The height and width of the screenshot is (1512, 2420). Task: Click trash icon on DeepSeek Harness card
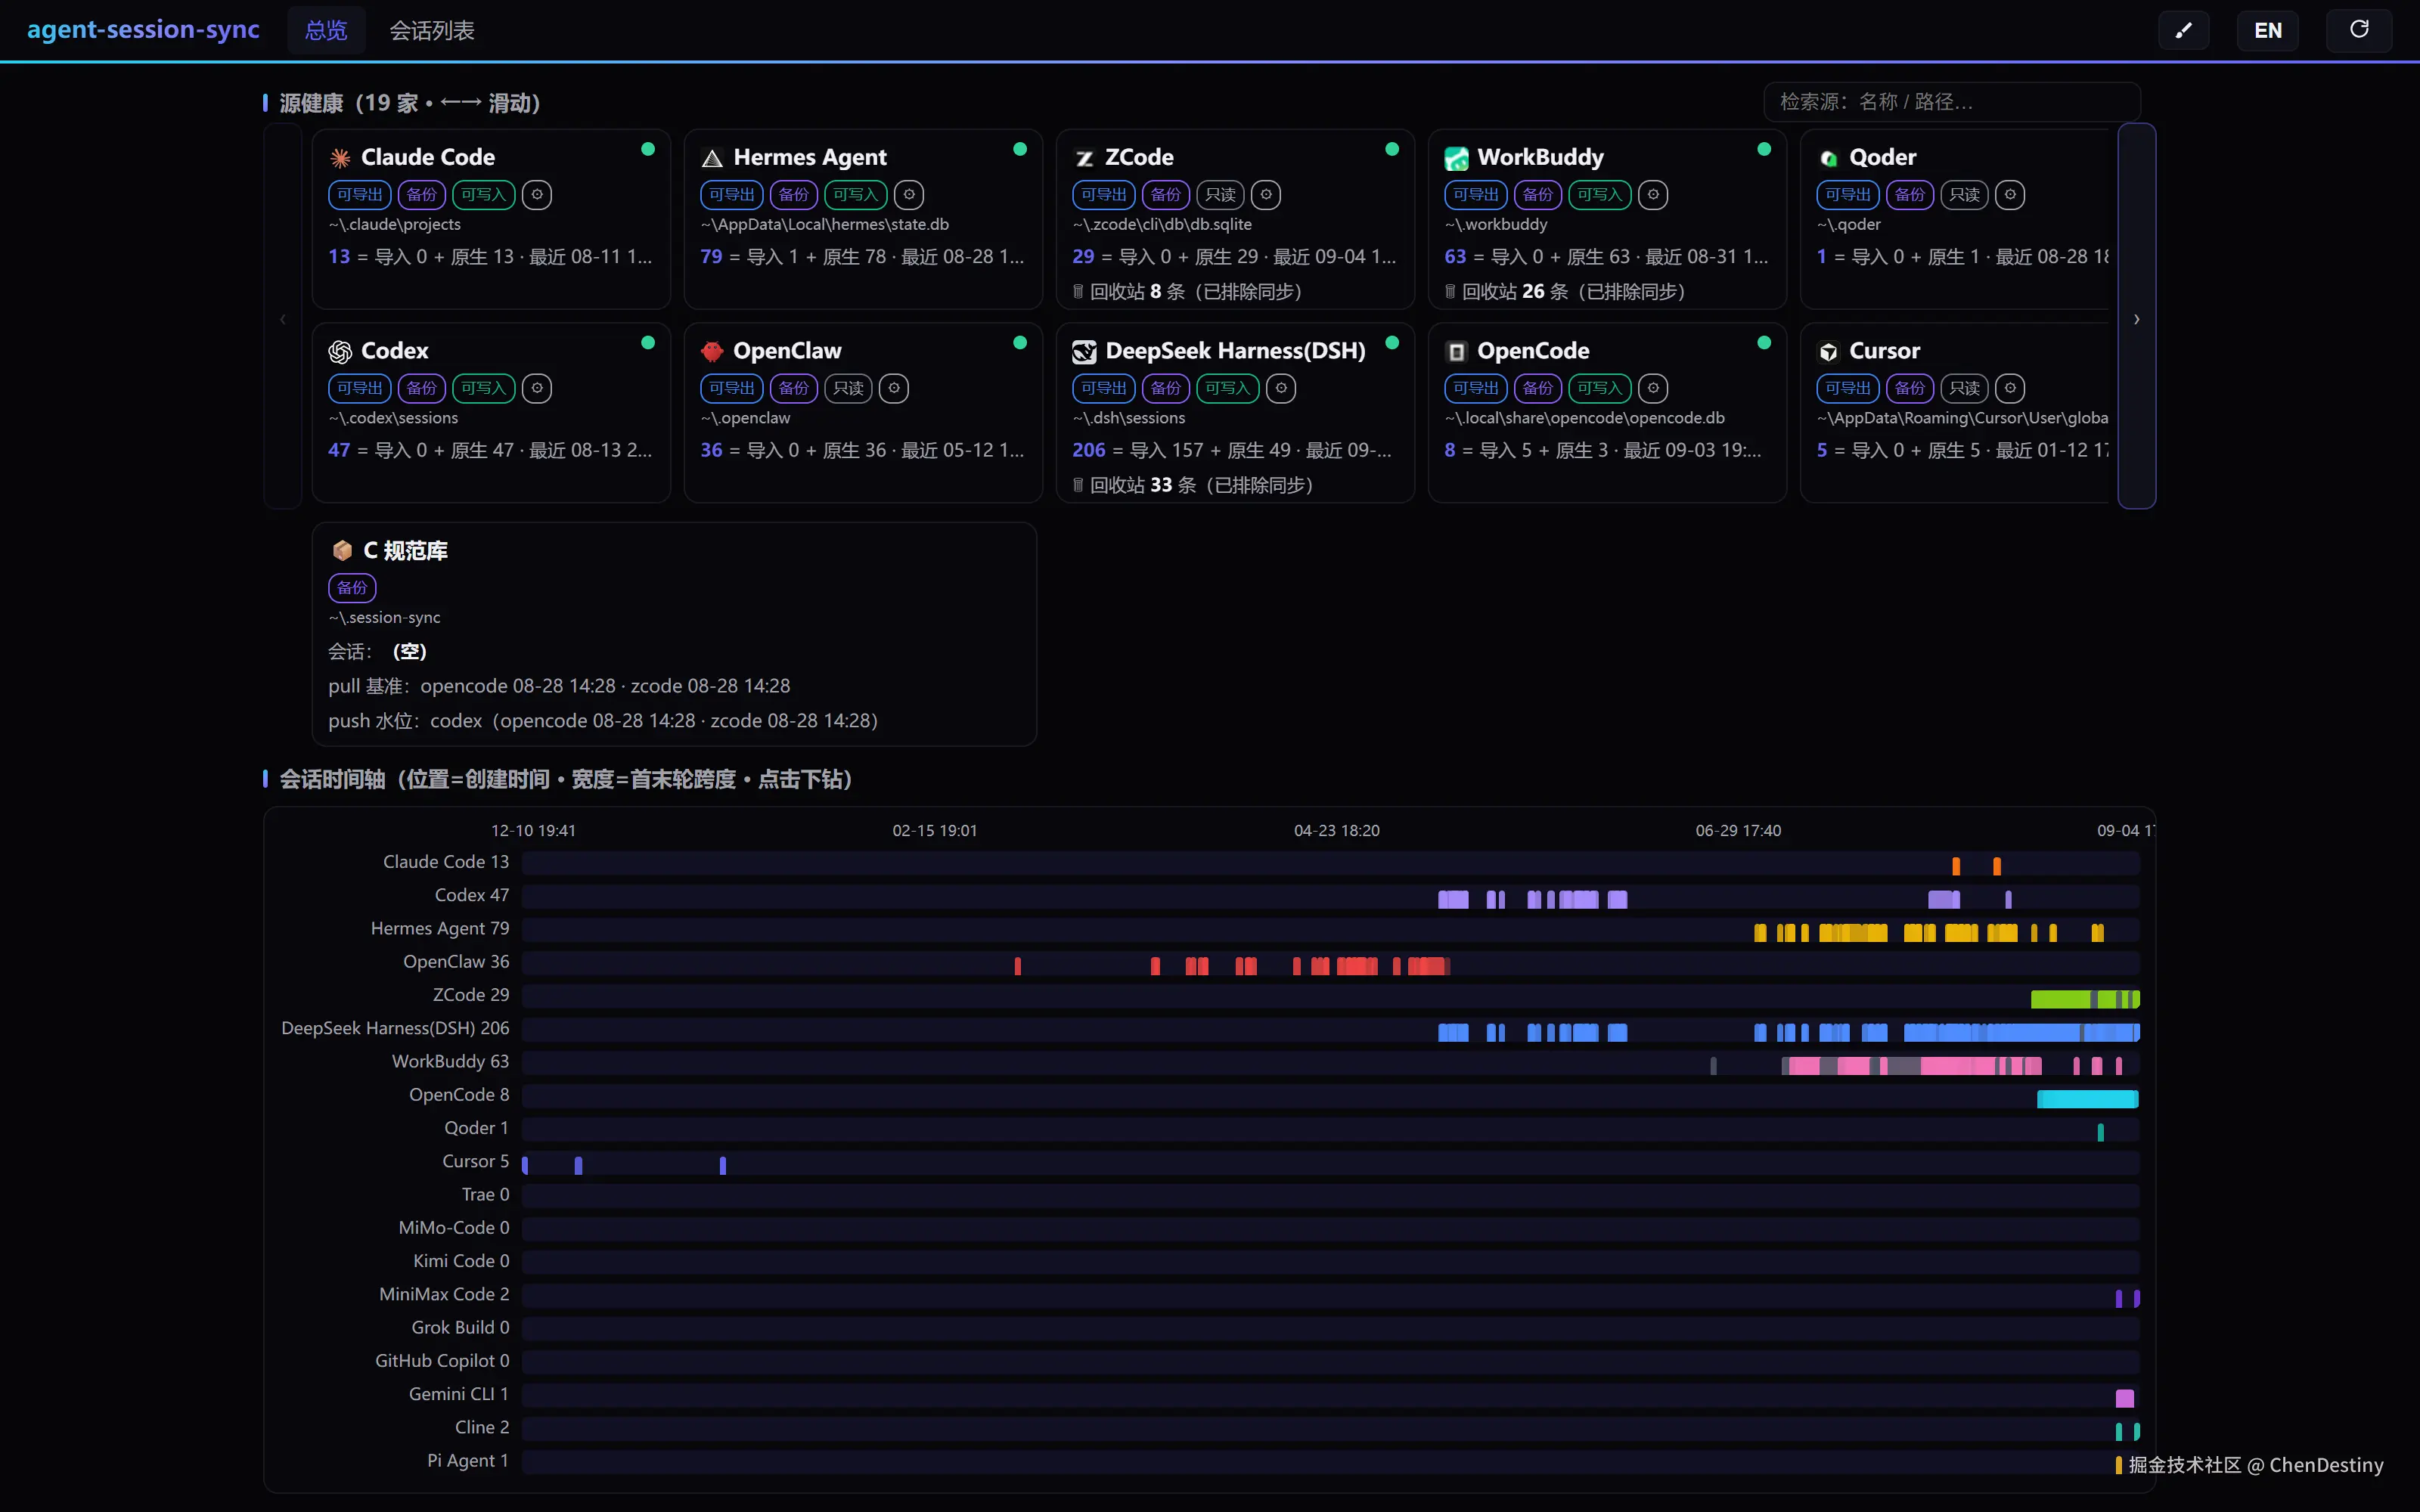[1078, 485]
